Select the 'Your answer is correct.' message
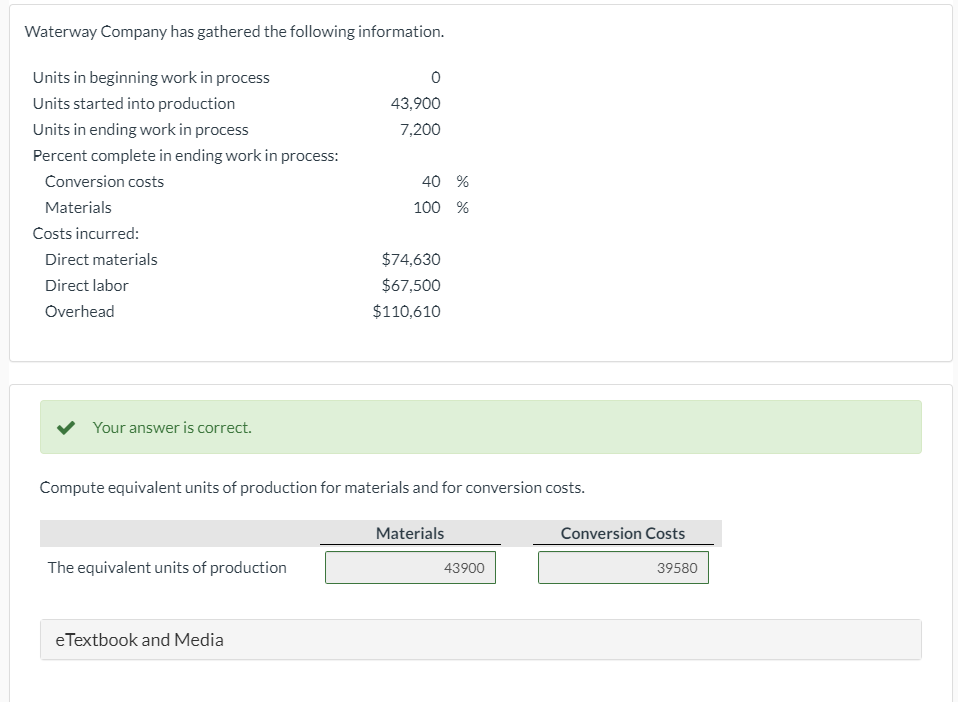Screen dimensions: 958x702 pyautogui.click(x=172, y=428)
